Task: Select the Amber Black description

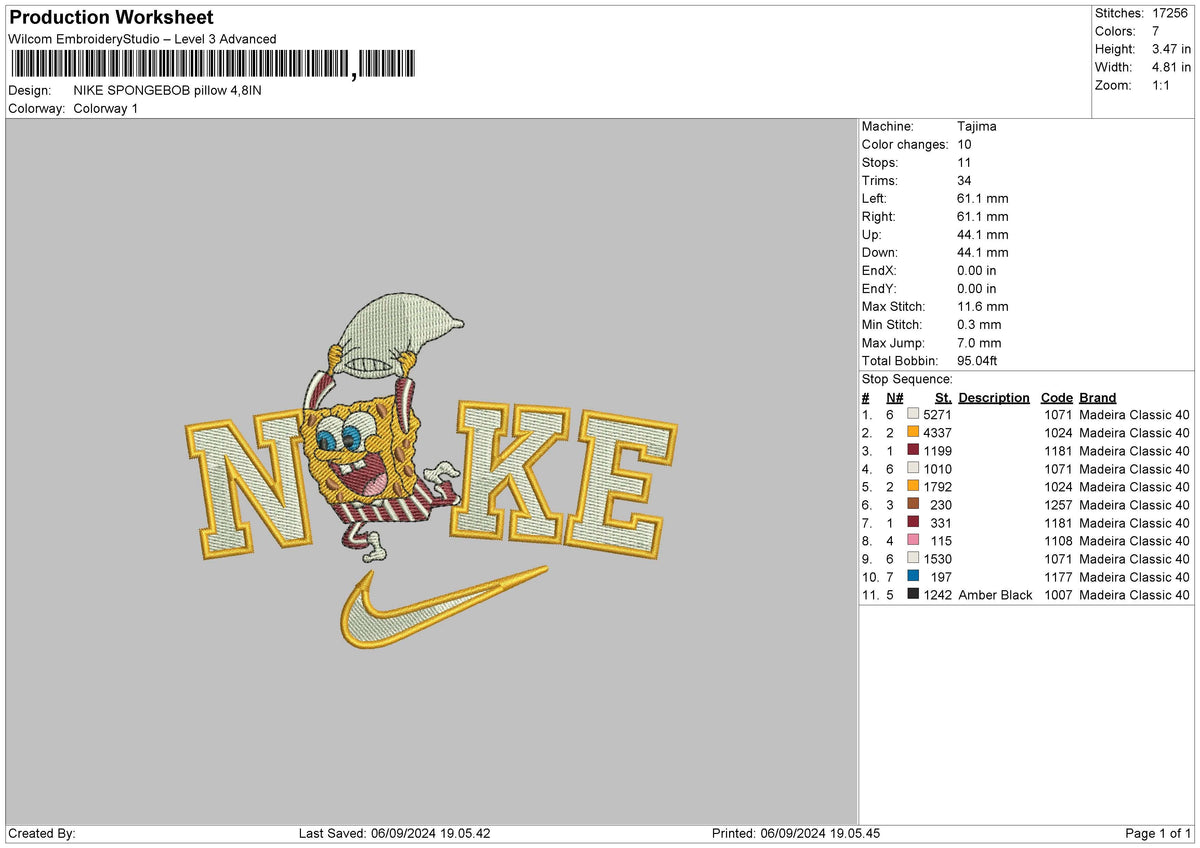Action: [994, 595]
